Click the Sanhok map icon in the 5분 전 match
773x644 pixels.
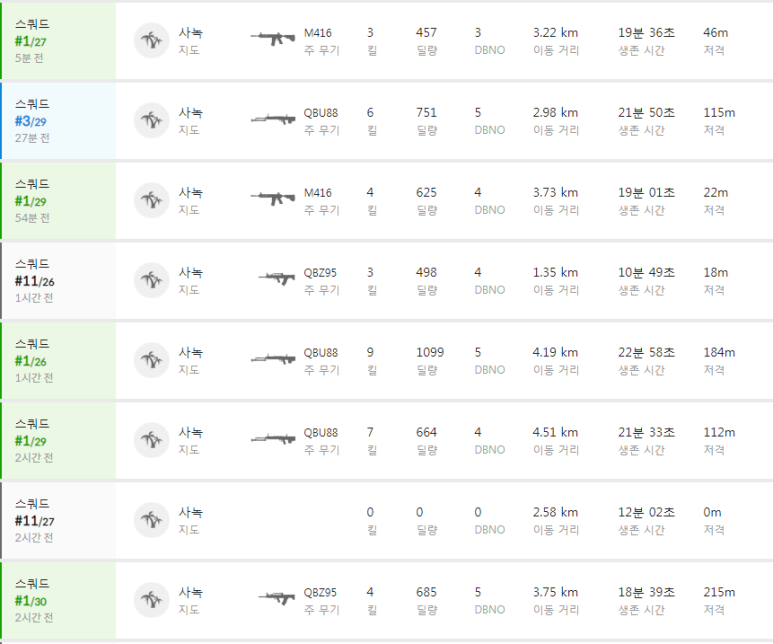pyautogui.click(x=152, y=40)
